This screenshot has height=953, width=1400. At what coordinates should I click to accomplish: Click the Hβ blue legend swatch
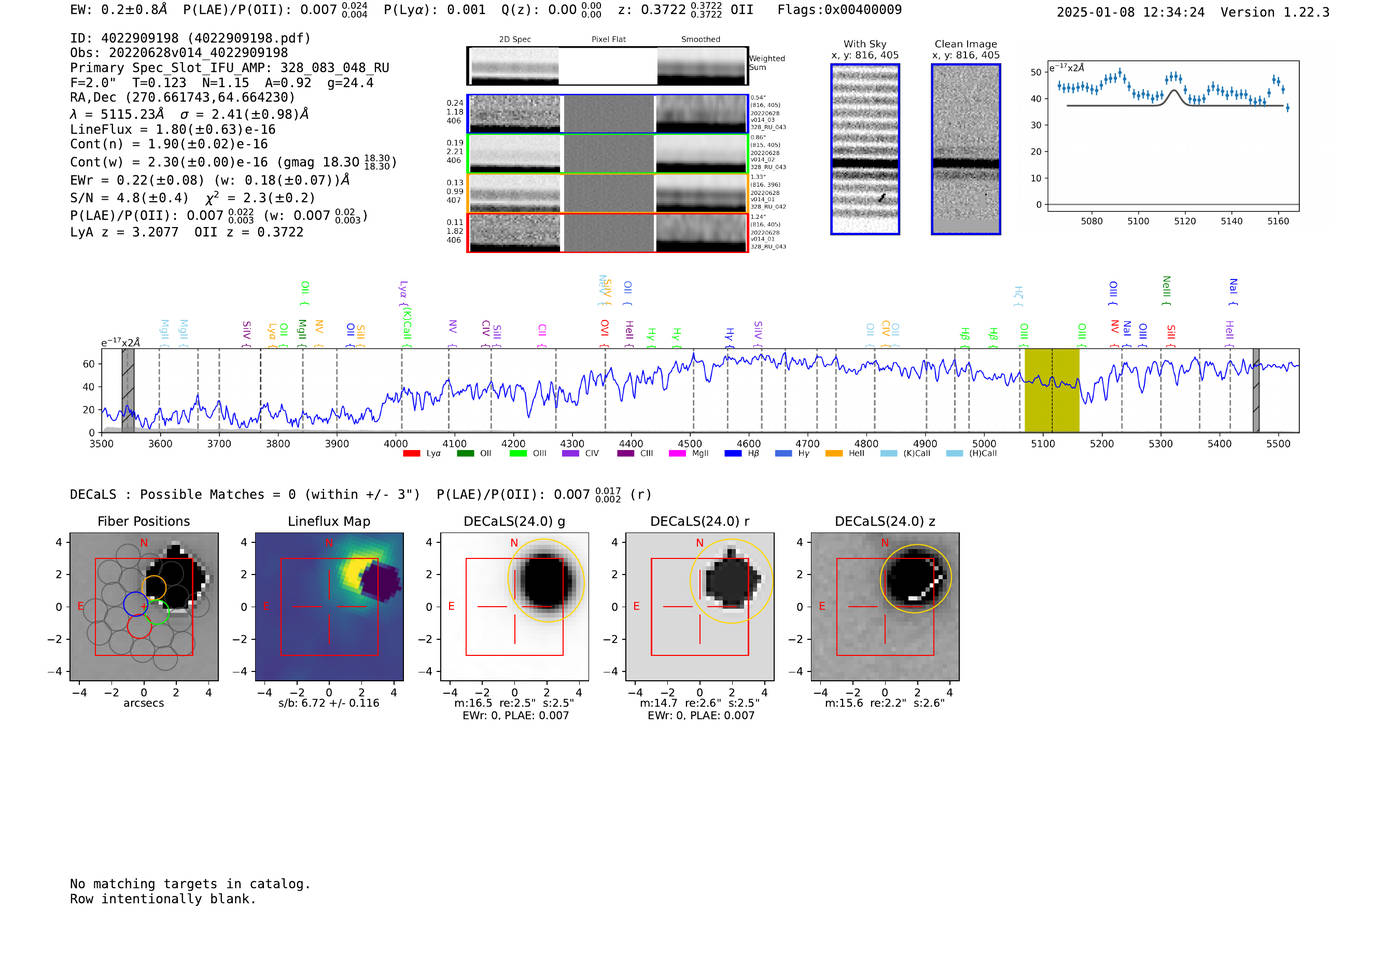[733, 454]
